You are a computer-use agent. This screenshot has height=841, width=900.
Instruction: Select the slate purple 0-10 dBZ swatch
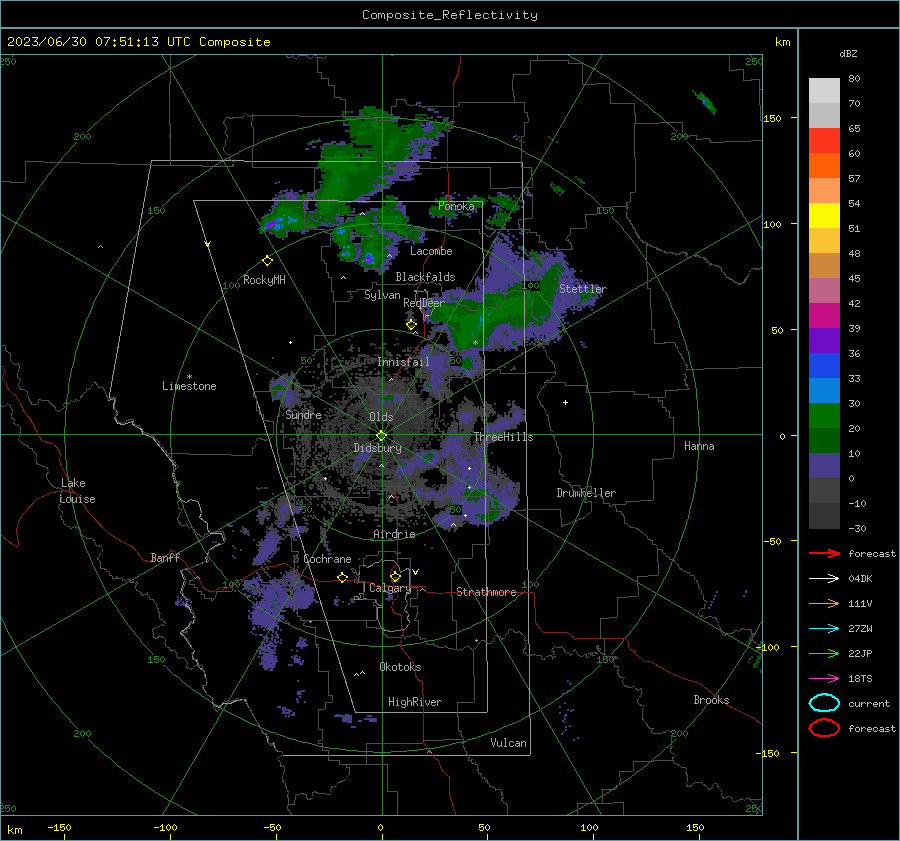click(x=824, y=466)
